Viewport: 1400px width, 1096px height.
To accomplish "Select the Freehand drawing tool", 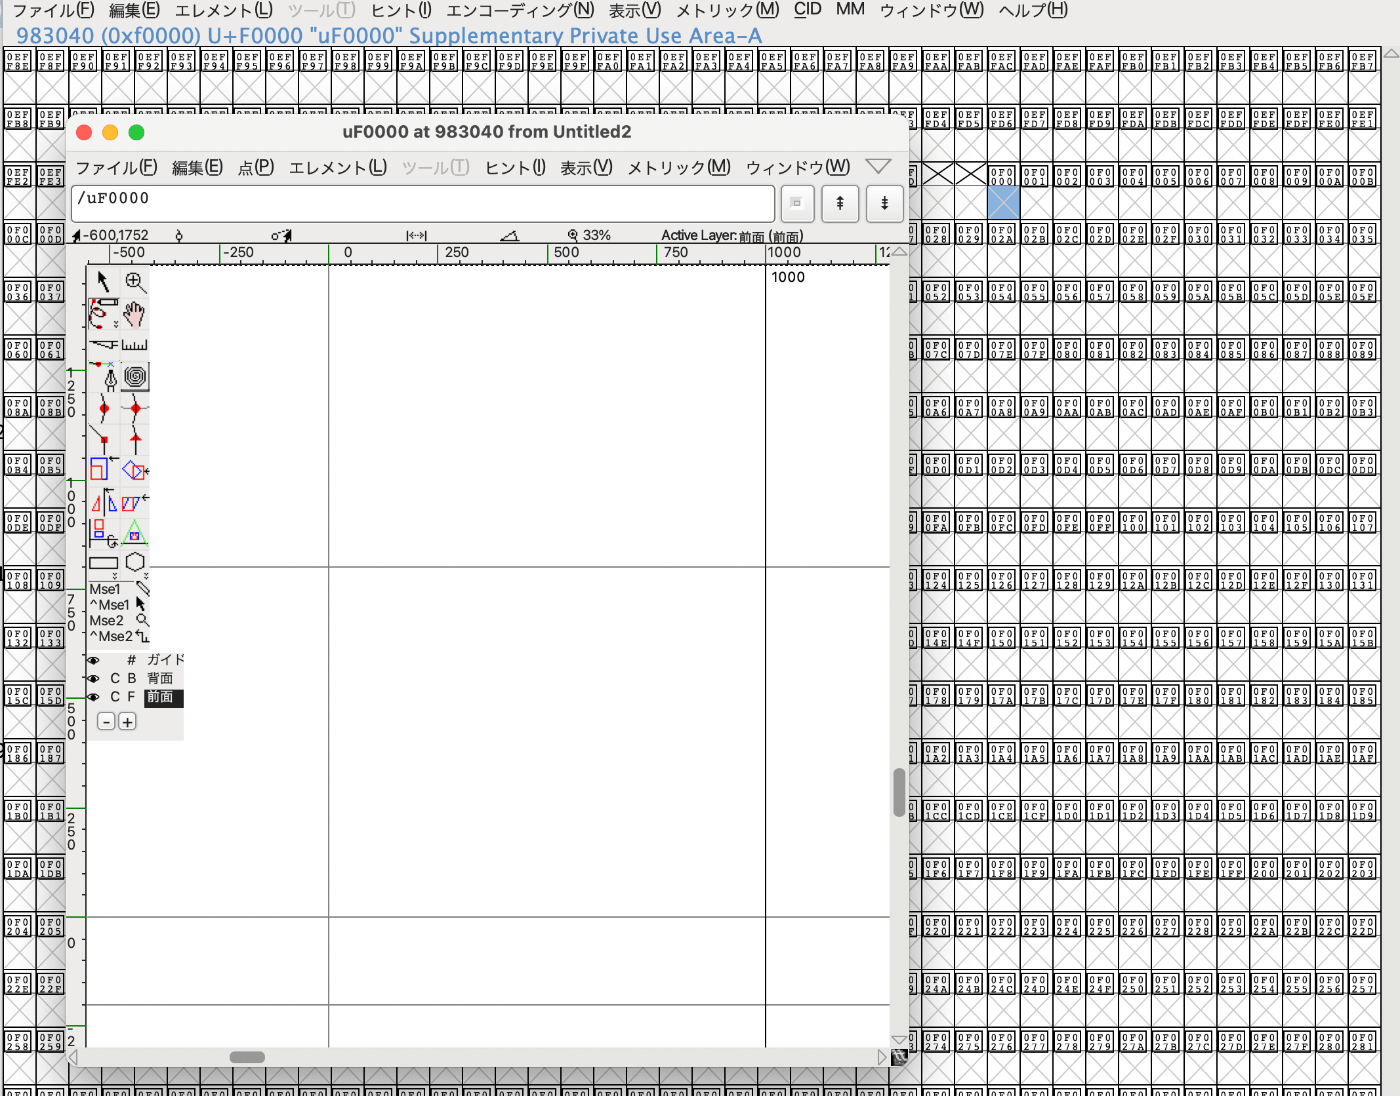I will pos(103,314).
